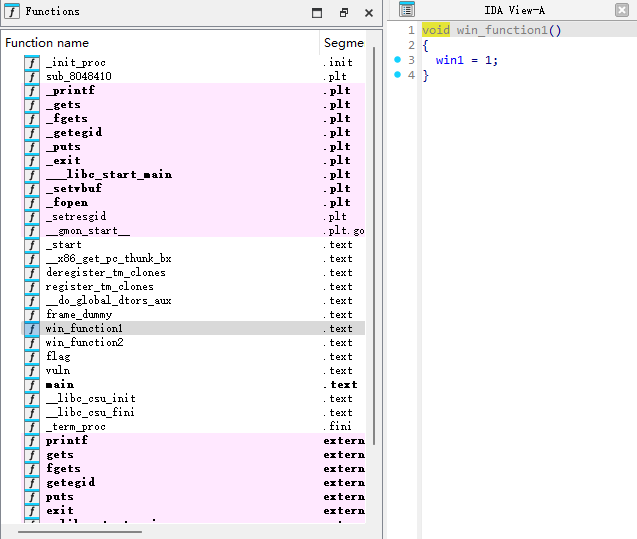Click the function icon beside flag
Image resolution: width=637 pixels, height=539 pixels.
32,356
